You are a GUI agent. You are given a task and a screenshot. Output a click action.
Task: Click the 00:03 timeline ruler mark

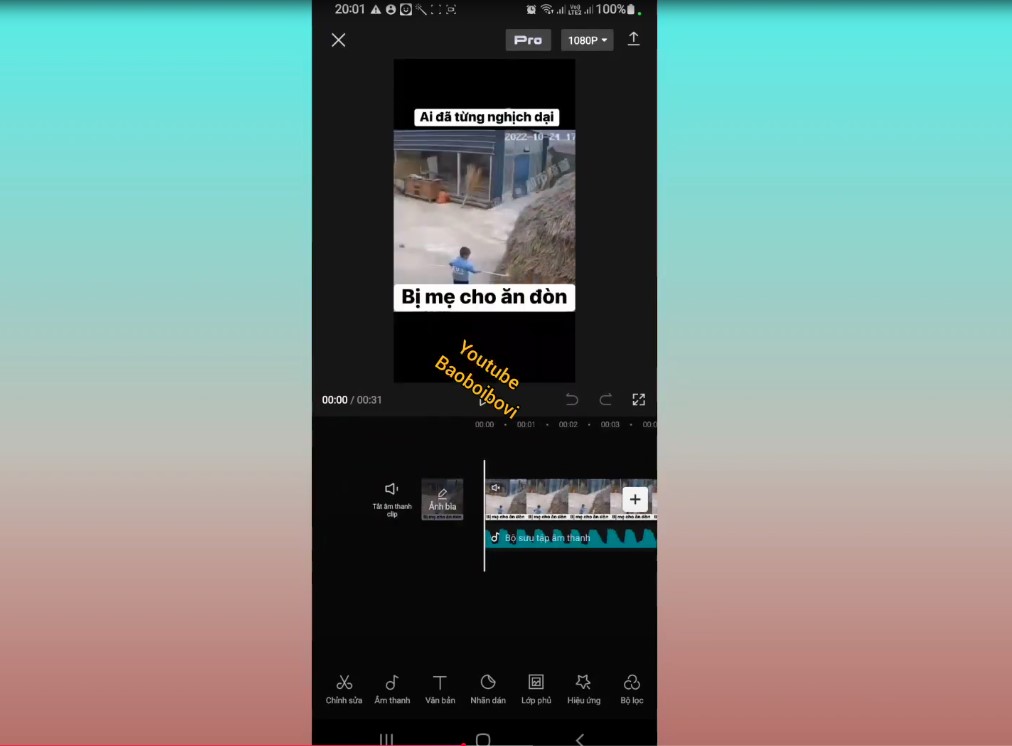[610, 425]
